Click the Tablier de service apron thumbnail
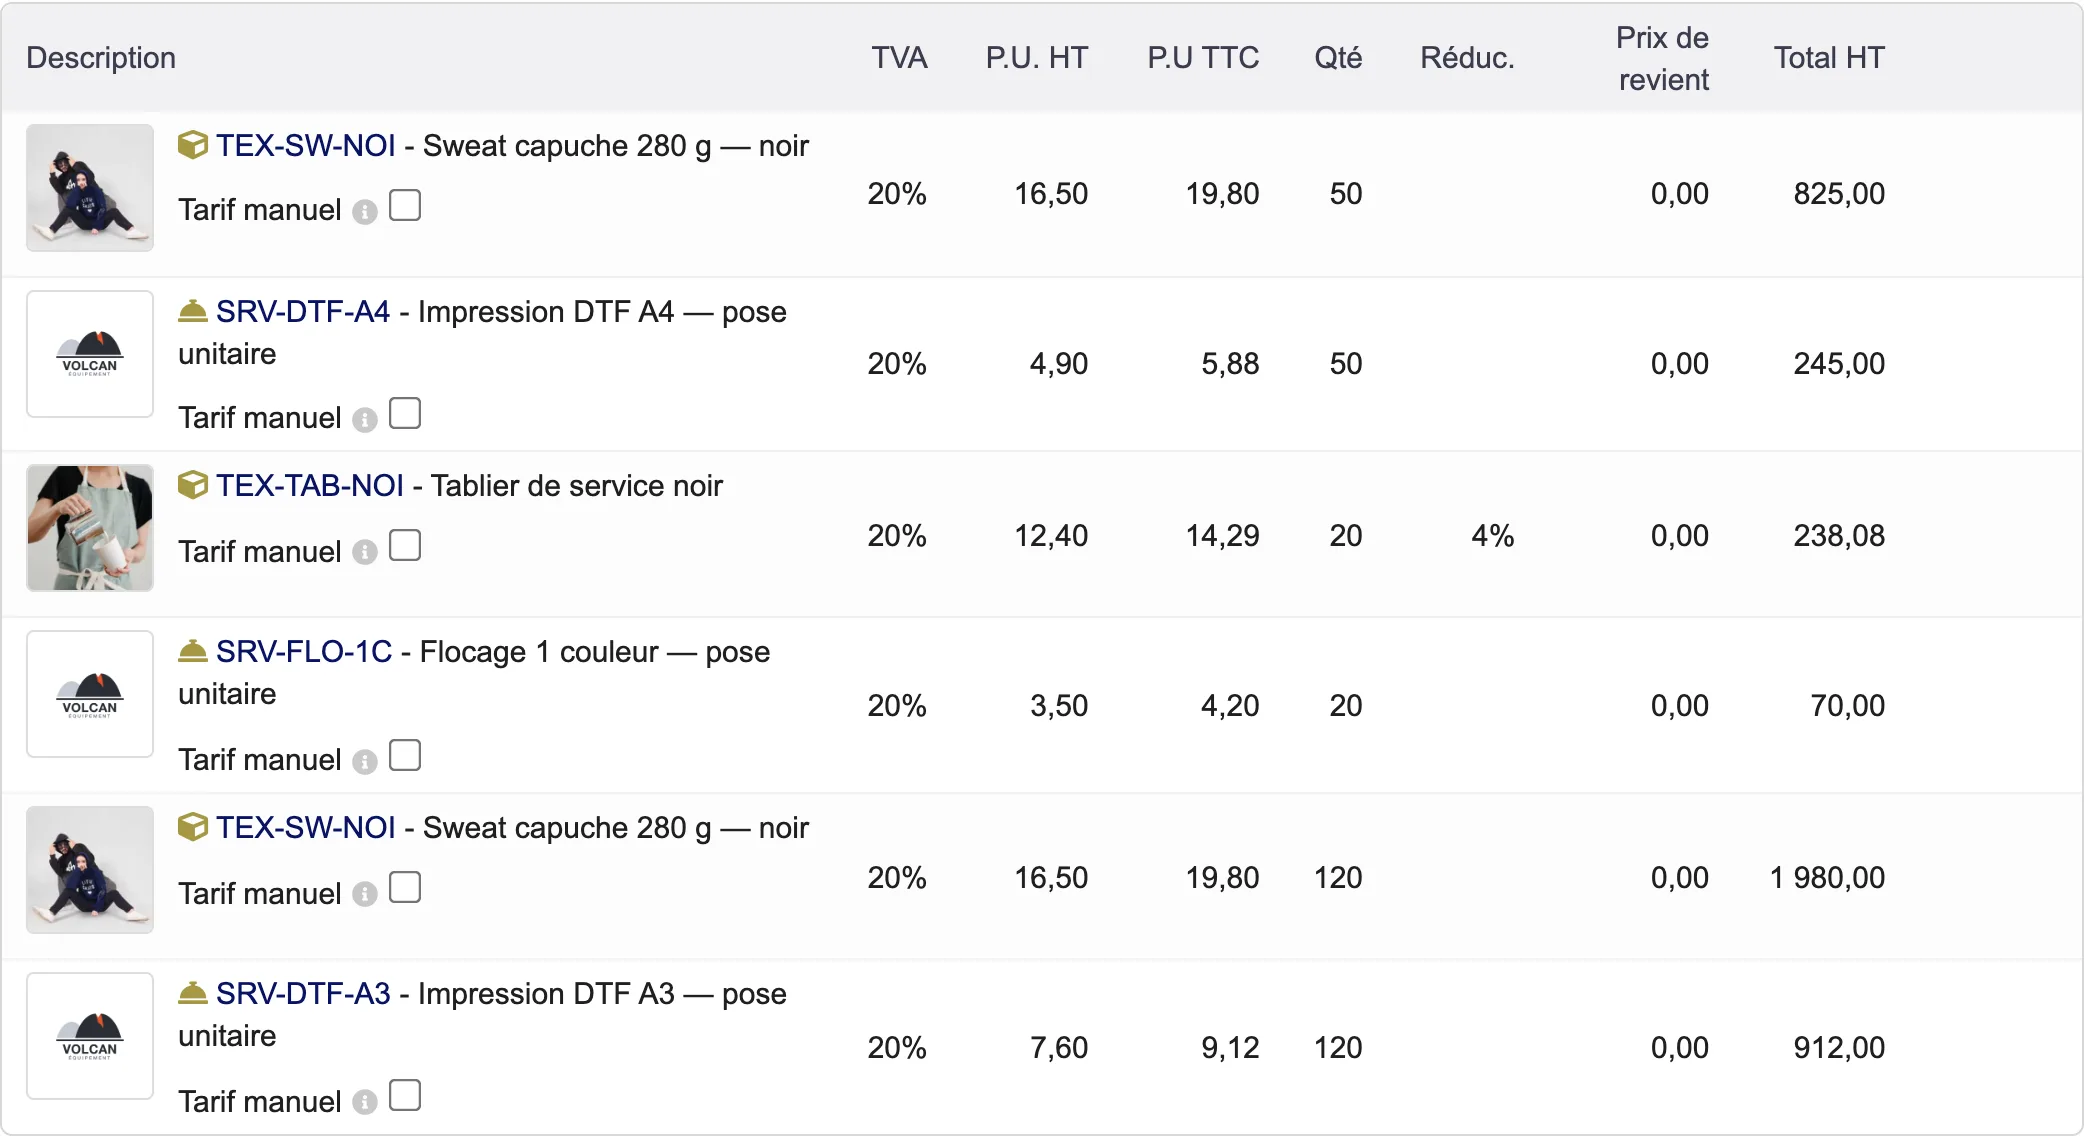The image size is (2084, 1136). [90, 528]
